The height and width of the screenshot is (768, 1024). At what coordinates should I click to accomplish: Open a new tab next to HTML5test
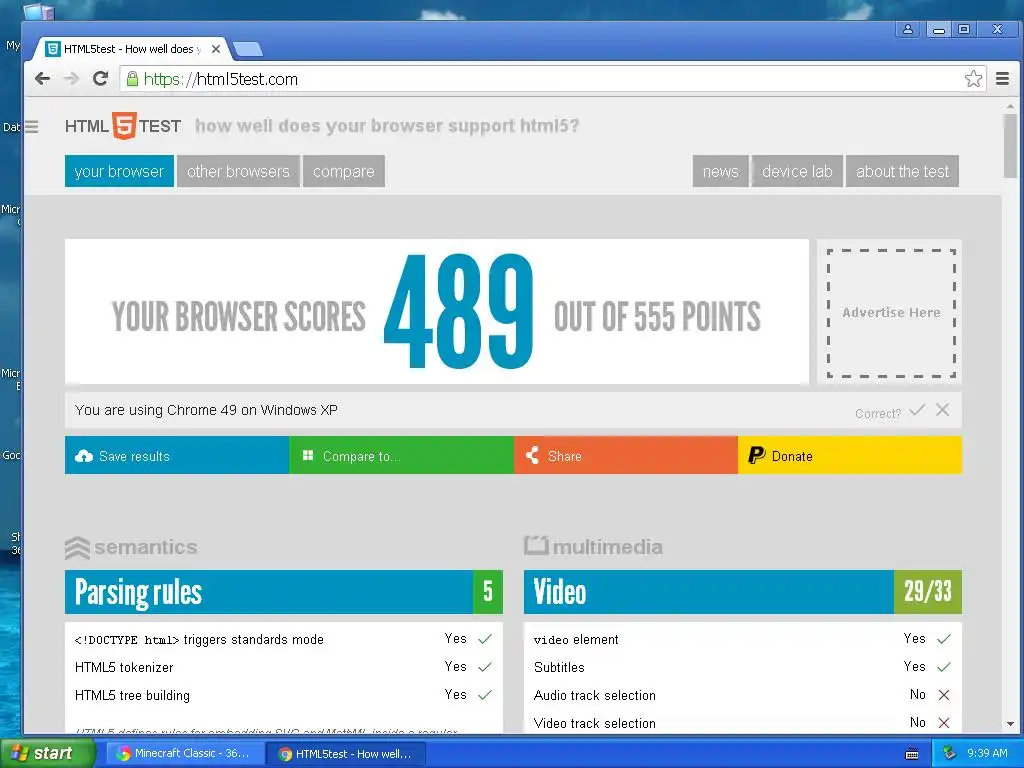tap(248, 49)
